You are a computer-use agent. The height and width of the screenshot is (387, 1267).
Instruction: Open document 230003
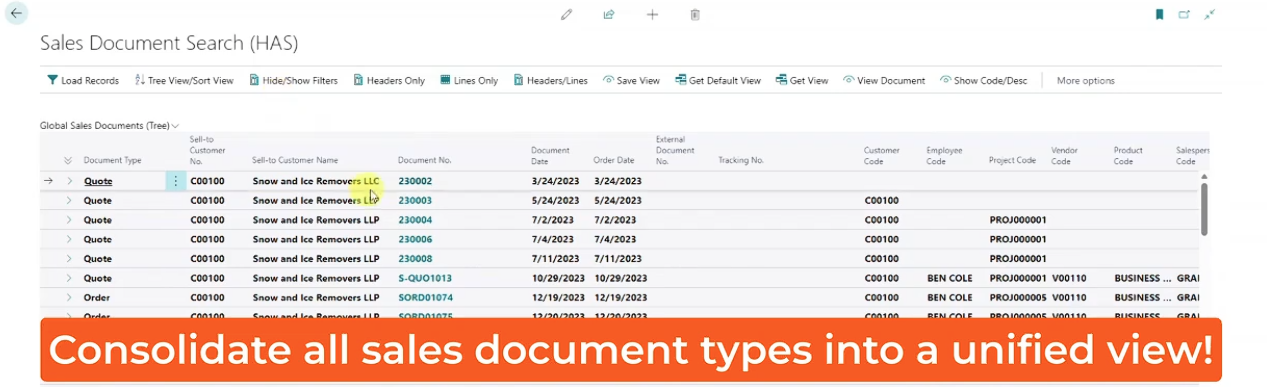pos(415,201)
